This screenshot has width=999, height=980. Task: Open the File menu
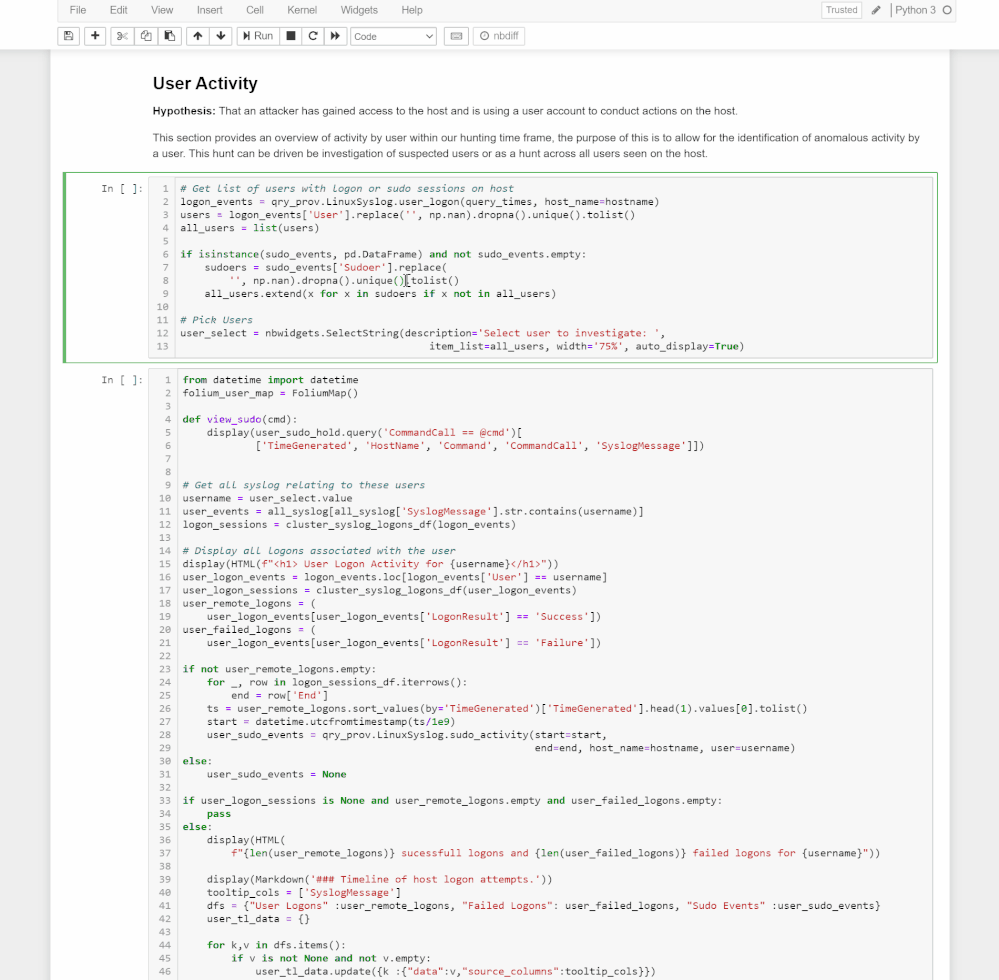tap(78, 10)
